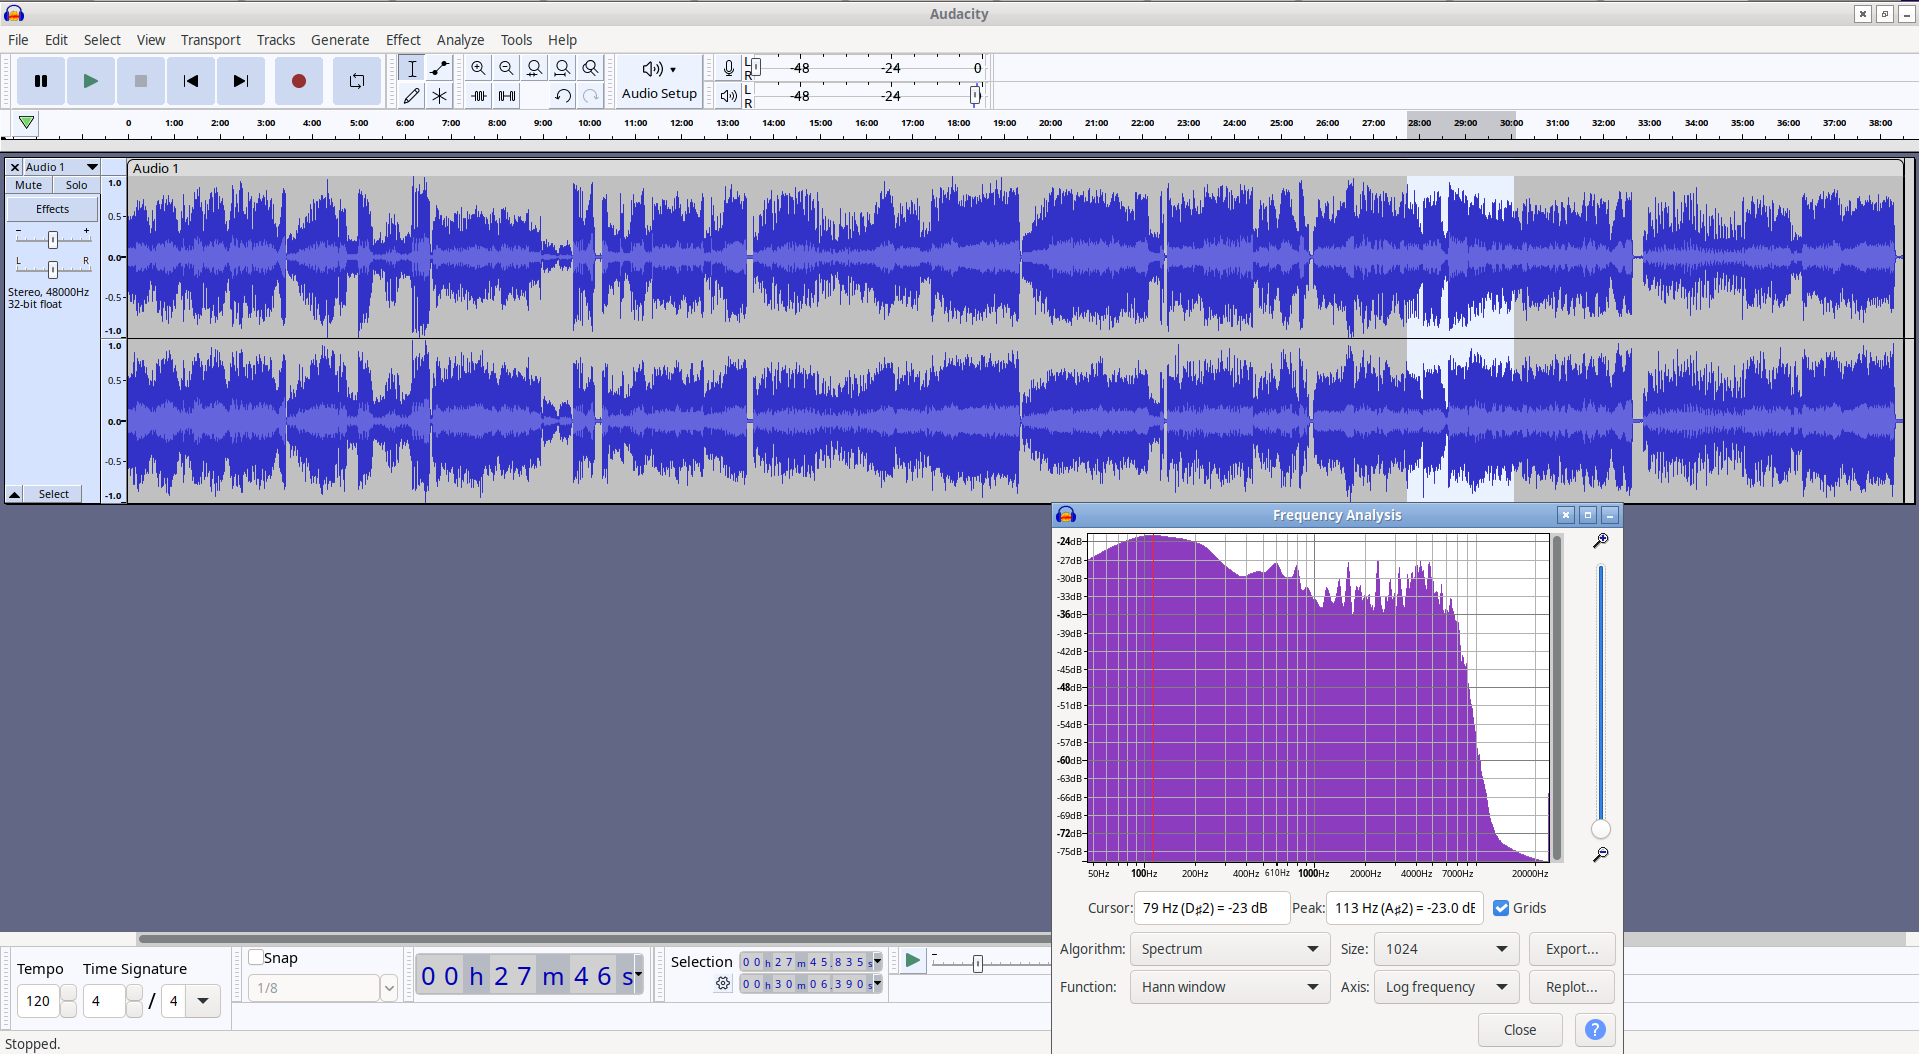The width and height of the screenshot is (1919, 1054).
Task: Adjust the track pan slider
Action: point(53,269)
